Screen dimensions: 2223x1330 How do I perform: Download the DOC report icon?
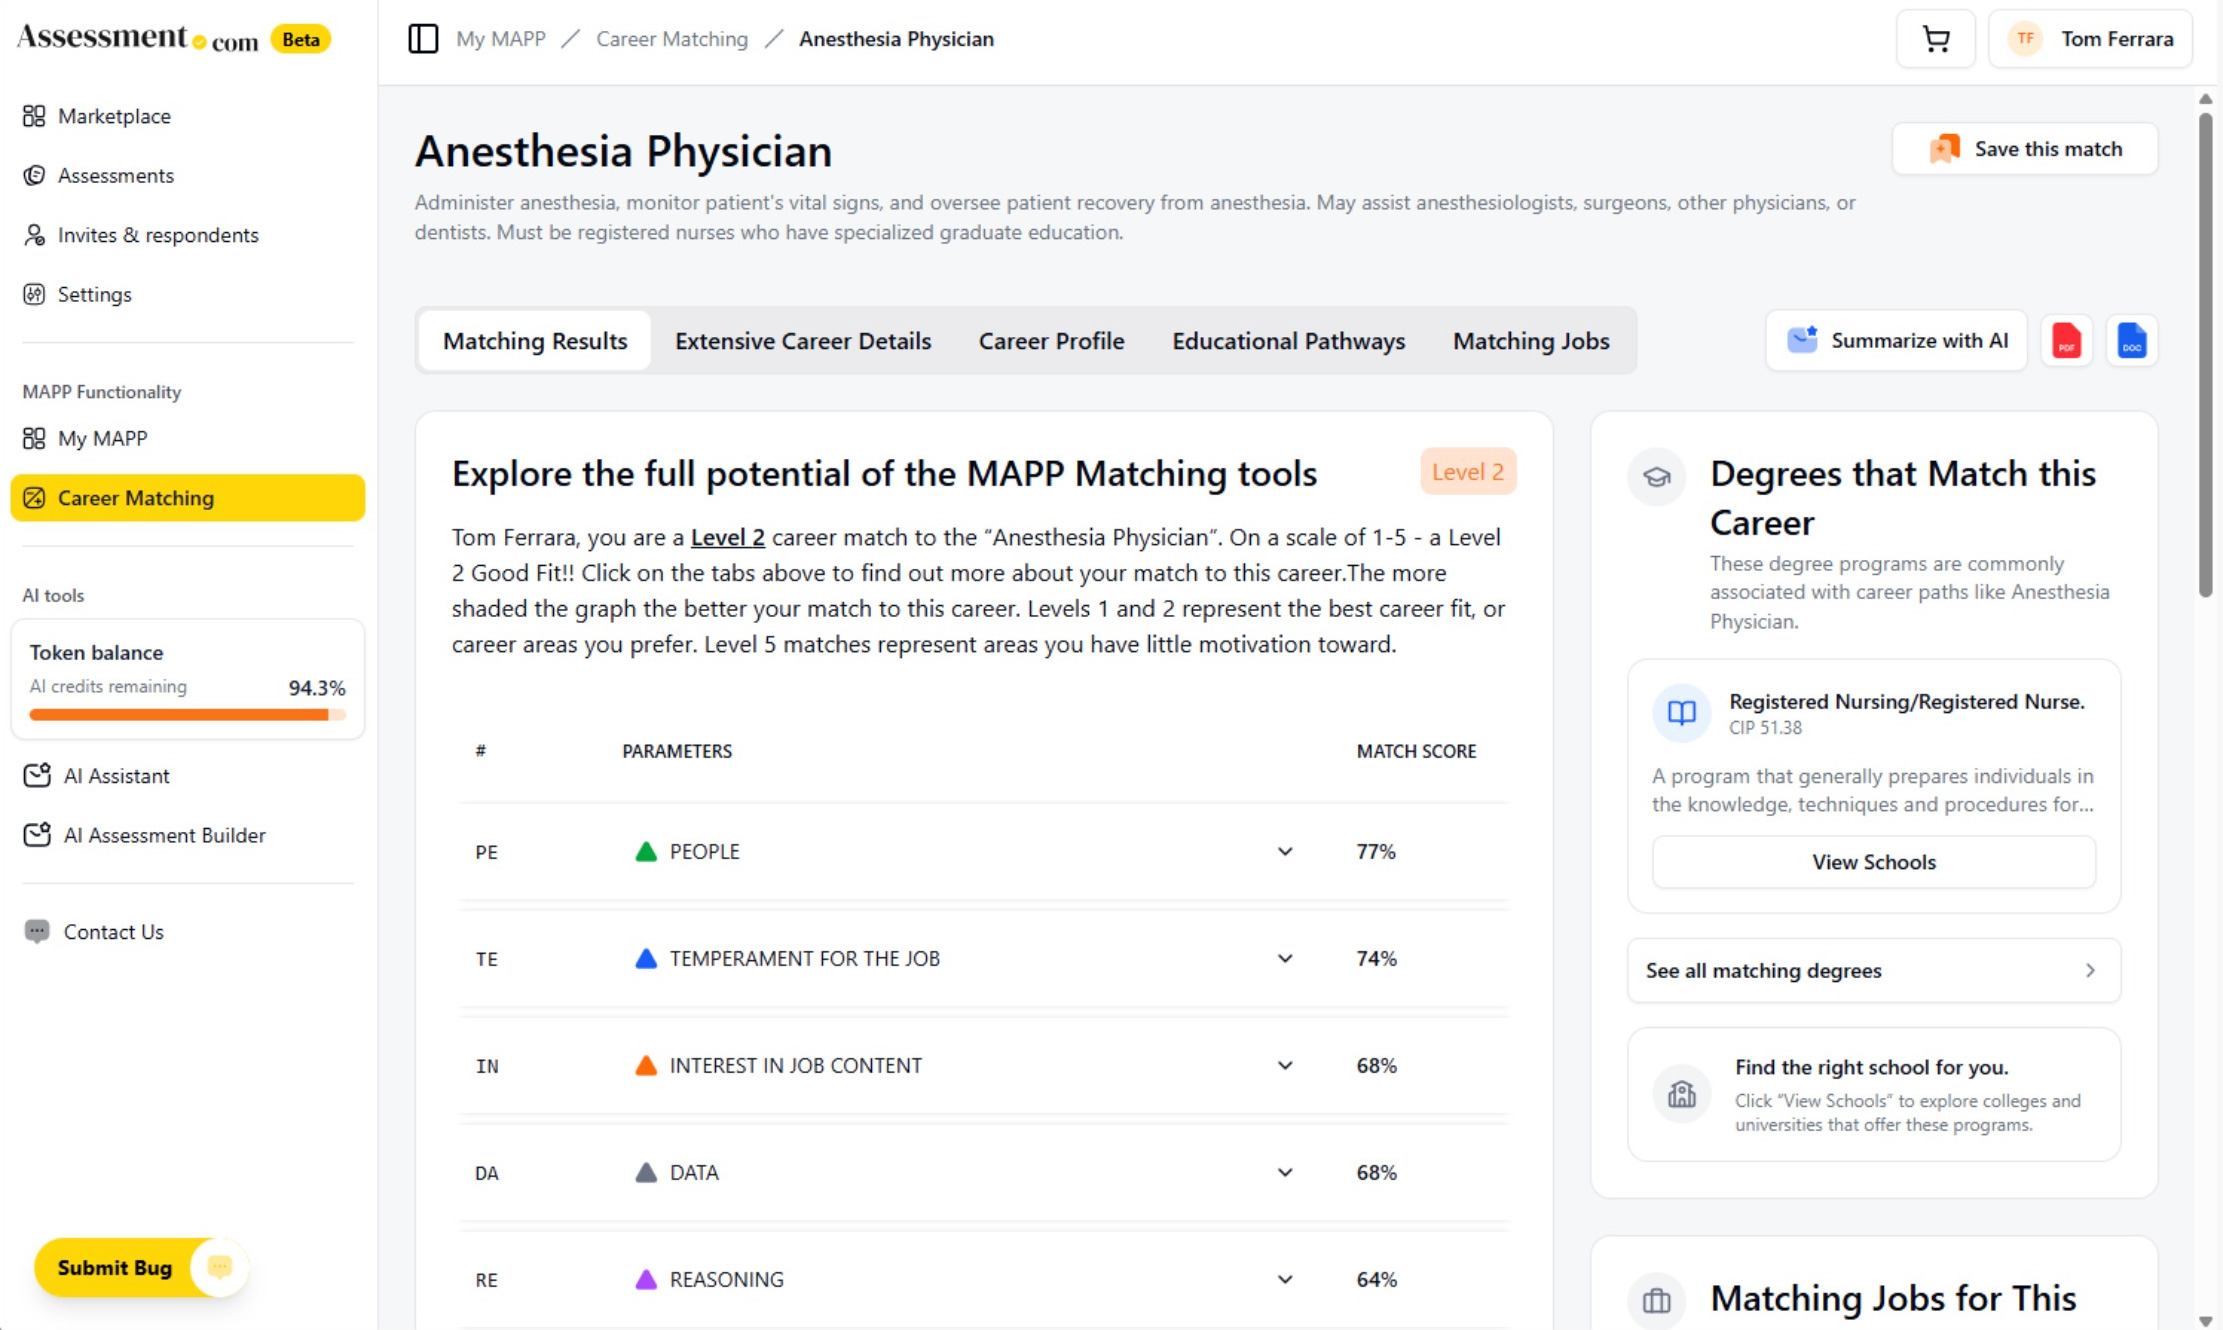tap(2132, 341)
